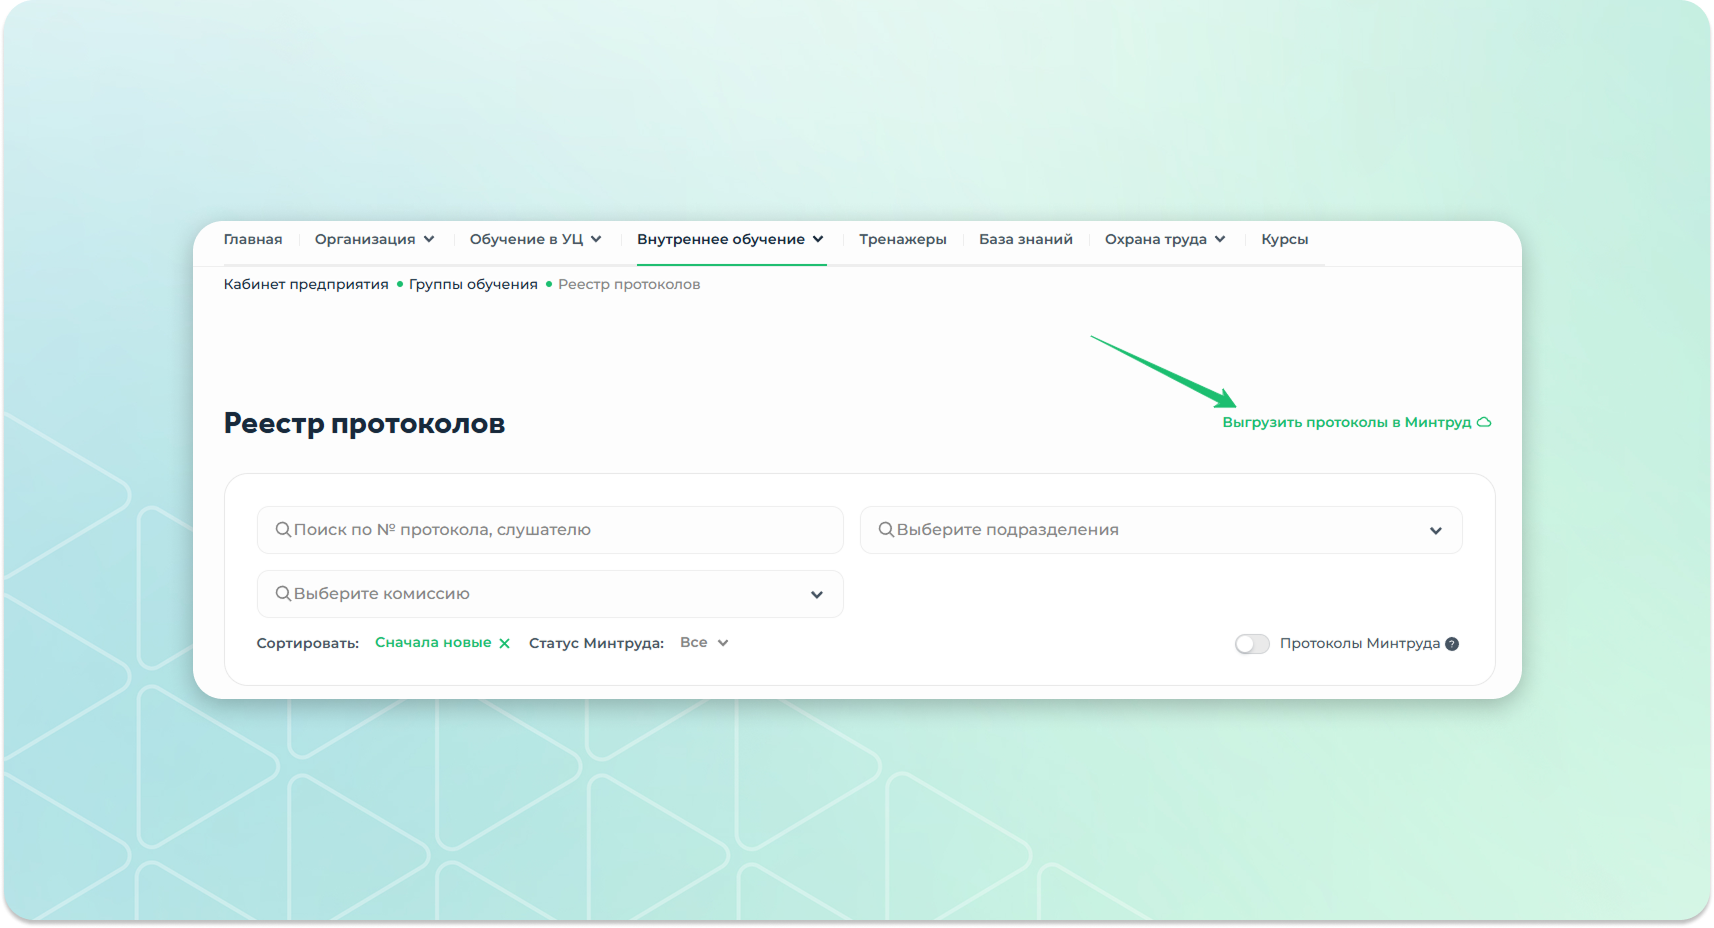Expand the Организация menu
The width and height of the screenshot is (1714, 928).
point(374,239)
